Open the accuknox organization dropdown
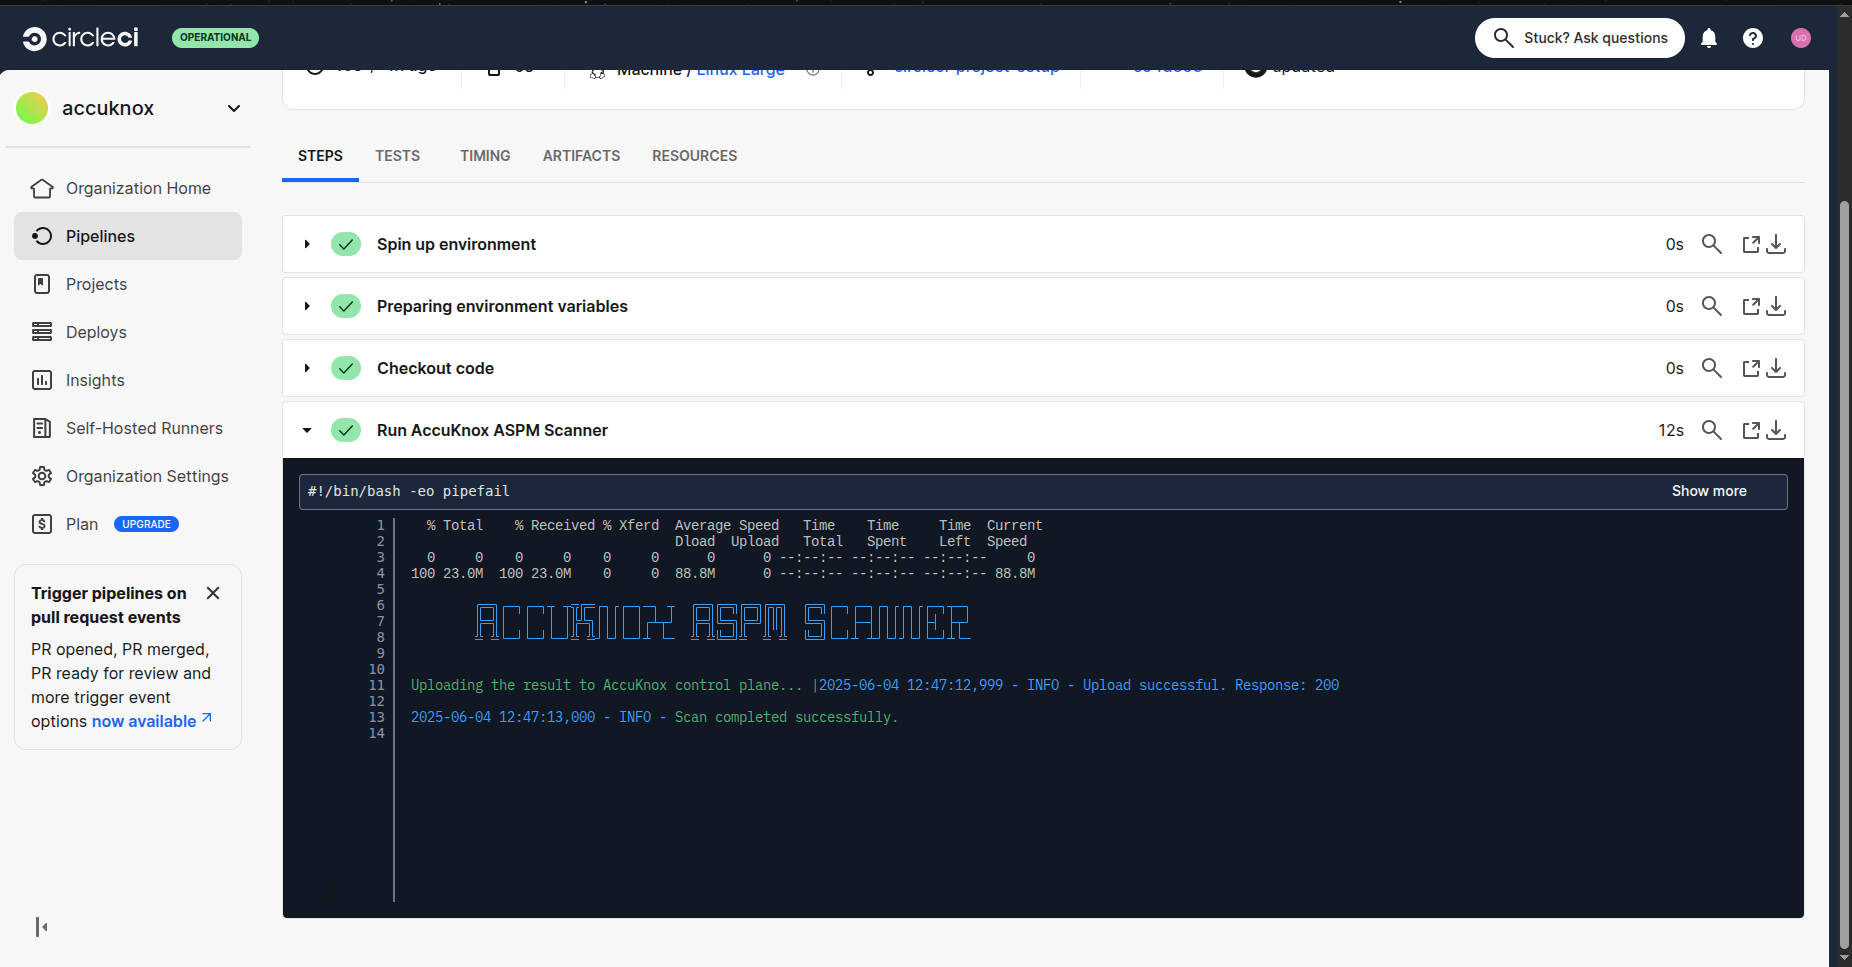Viewport: 1852px width, 967px height. pyautogui.click(x=233, y=108)
